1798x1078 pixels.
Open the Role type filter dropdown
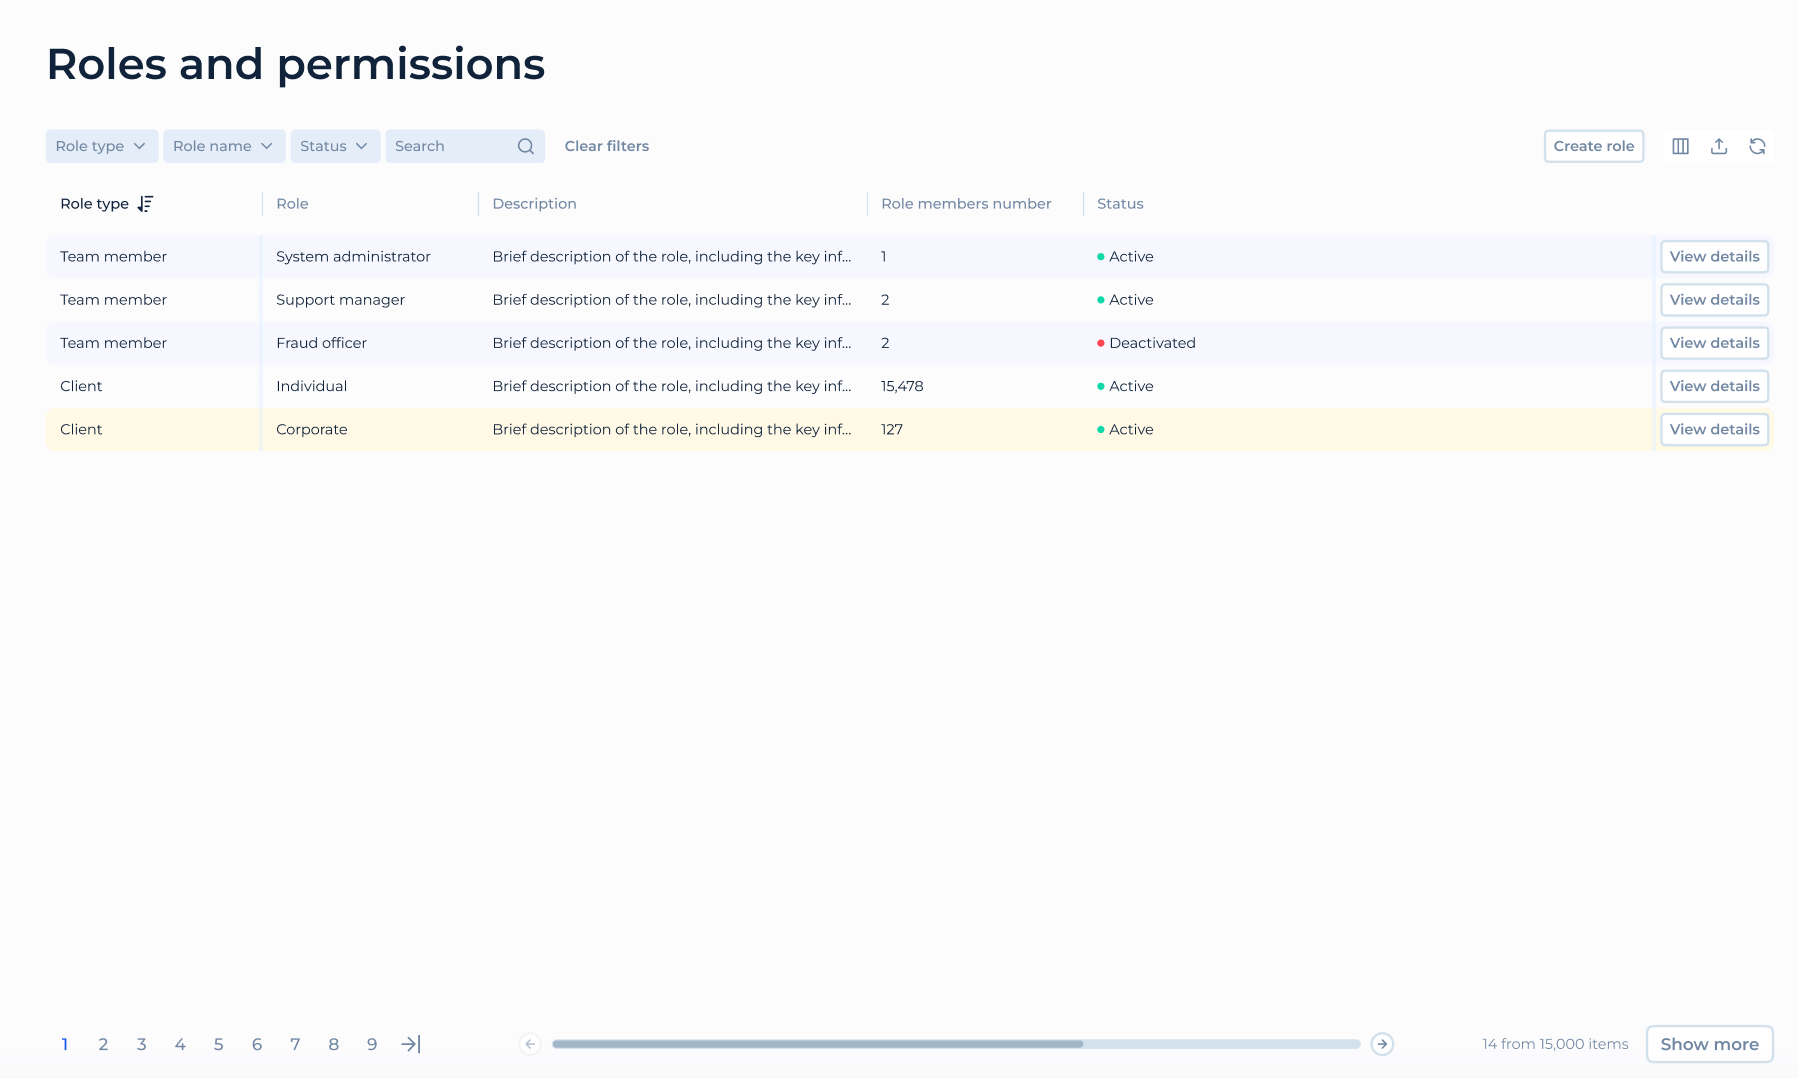101,146
